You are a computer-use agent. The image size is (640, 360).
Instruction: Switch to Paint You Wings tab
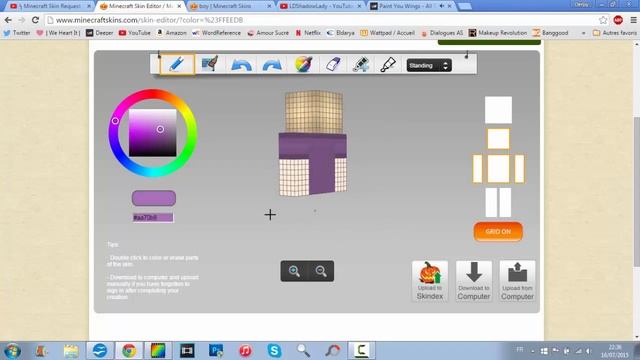[408, 6]
